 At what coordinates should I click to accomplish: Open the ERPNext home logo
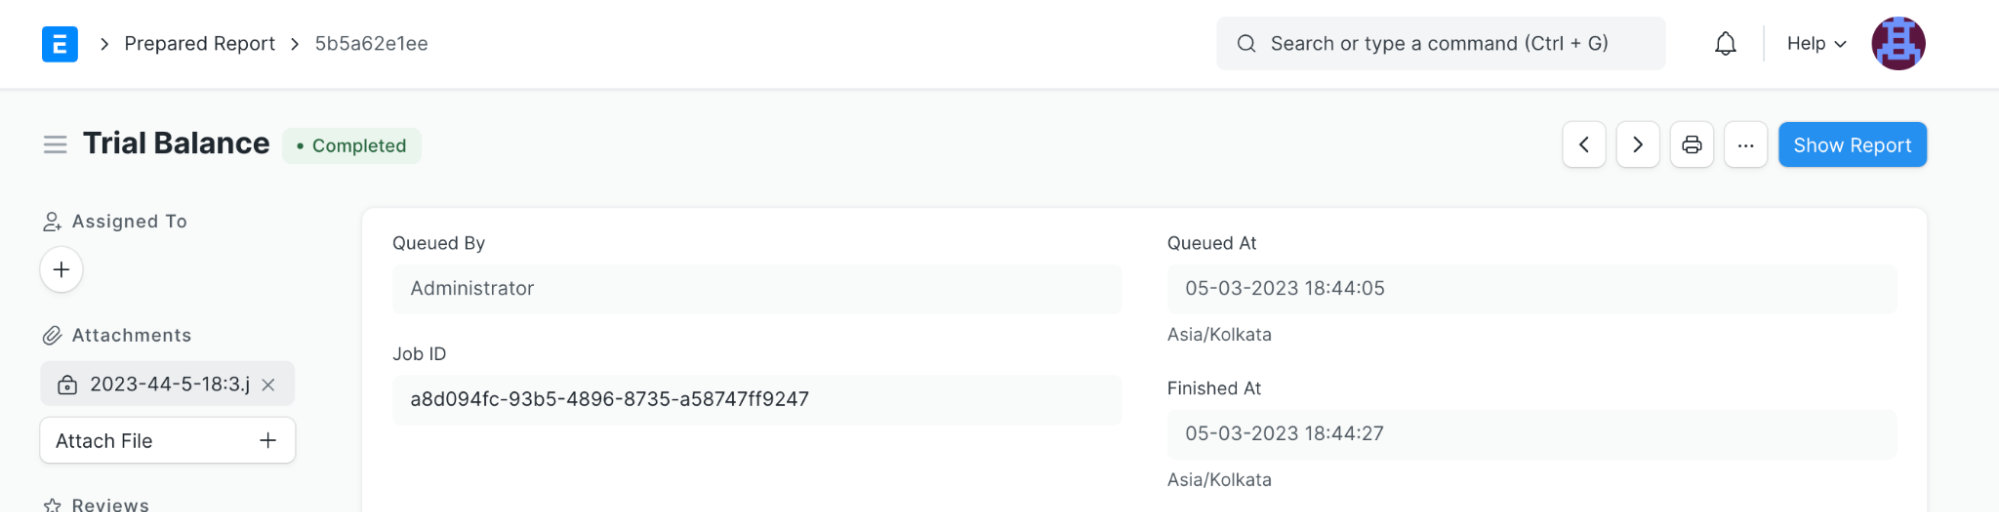[60, 44]
